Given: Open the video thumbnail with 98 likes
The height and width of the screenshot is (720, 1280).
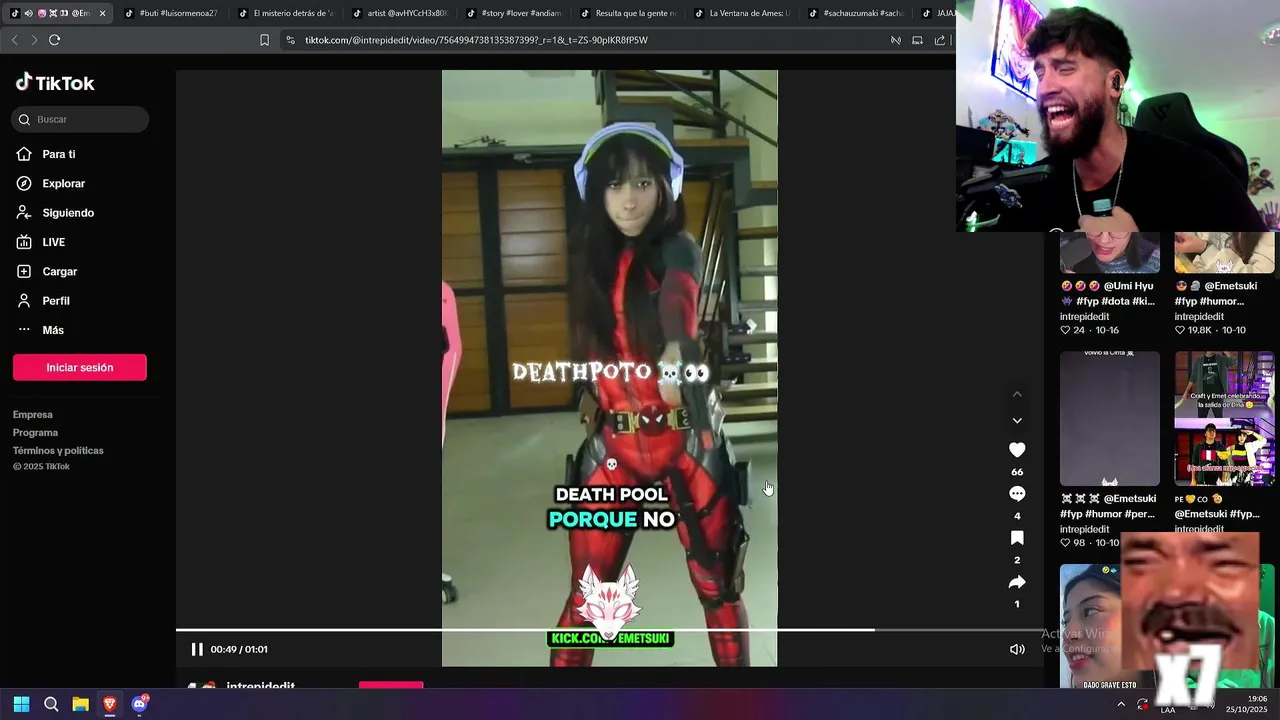Looking at the screenshot, I should (1110, 418).
